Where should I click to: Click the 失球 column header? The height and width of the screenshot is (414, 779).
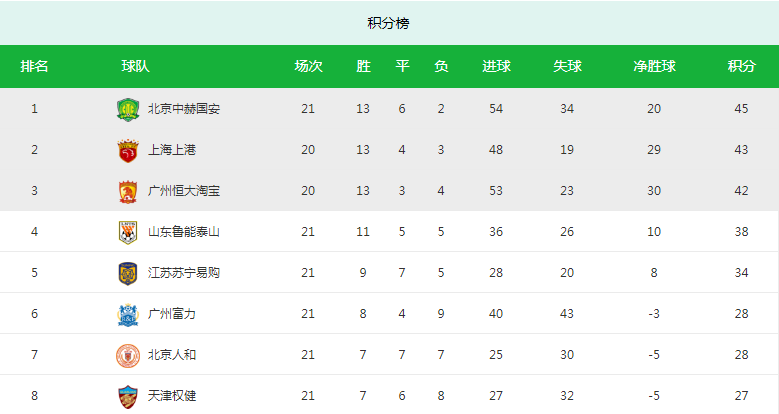pos(567,66)
